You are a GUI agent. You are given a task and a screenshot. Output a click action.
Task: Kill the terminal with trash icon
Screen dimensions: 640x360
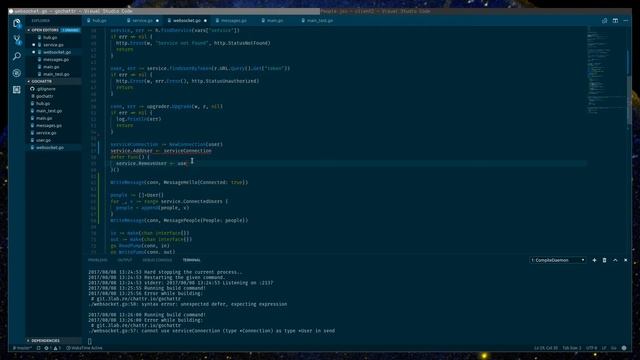[x=604, y=260]
